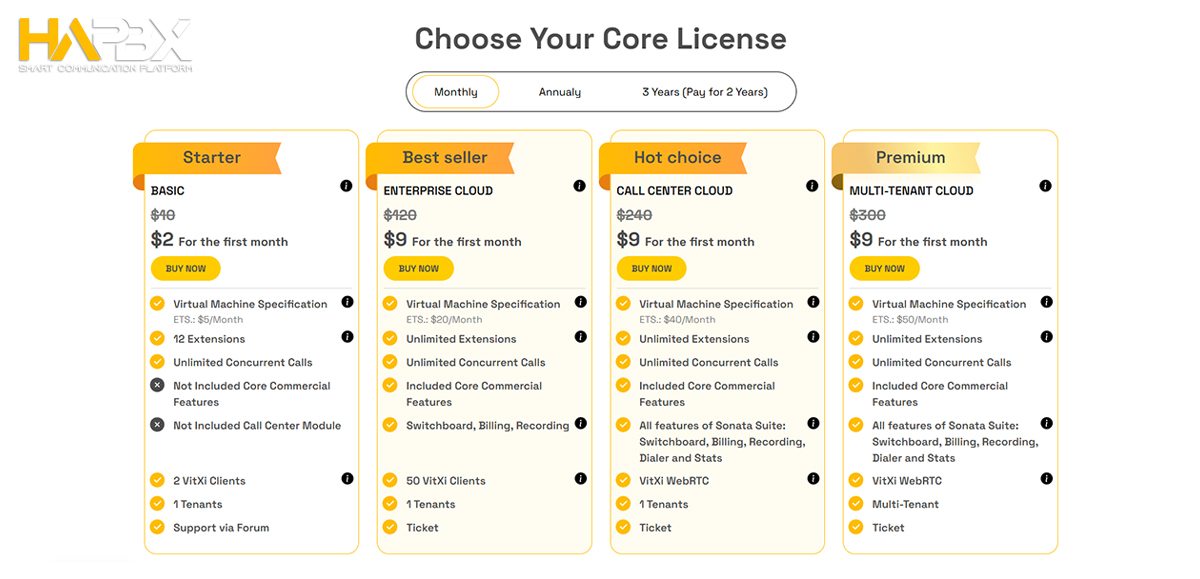This screenshot has height=579, width=1200.
Task: Click the struck-through $120 price
Action: [400, 215]
